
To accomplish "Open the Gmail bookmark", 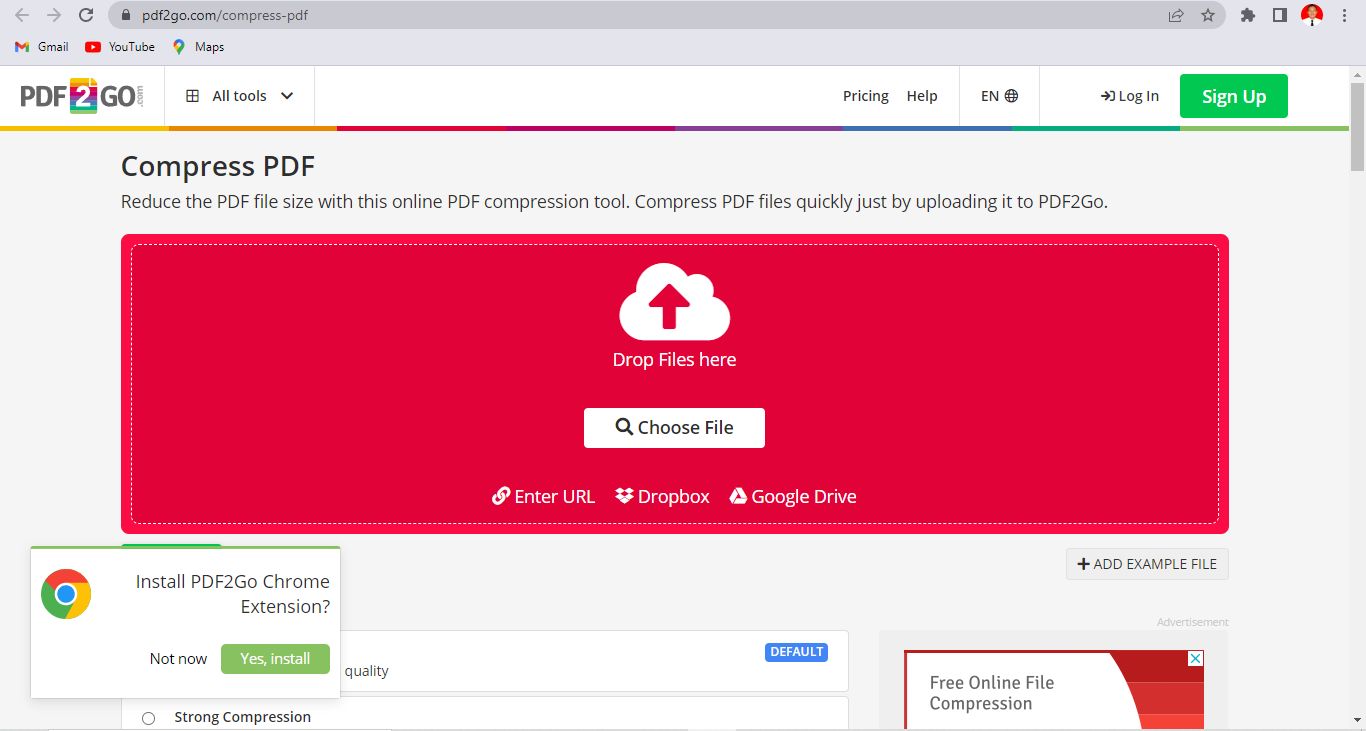I will [42, 47].
